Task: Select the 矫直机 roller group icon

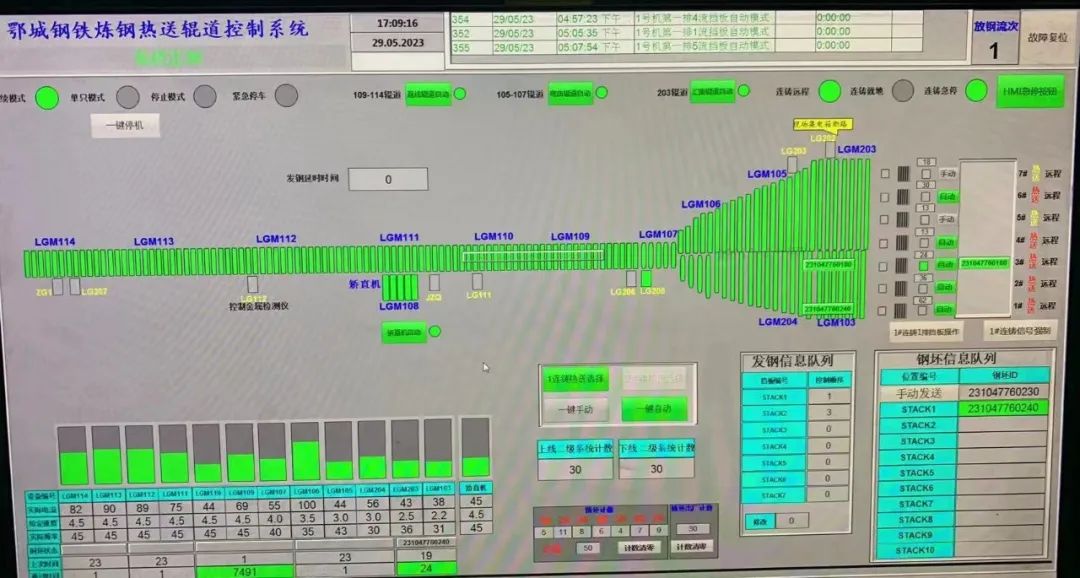Action: 400,287
